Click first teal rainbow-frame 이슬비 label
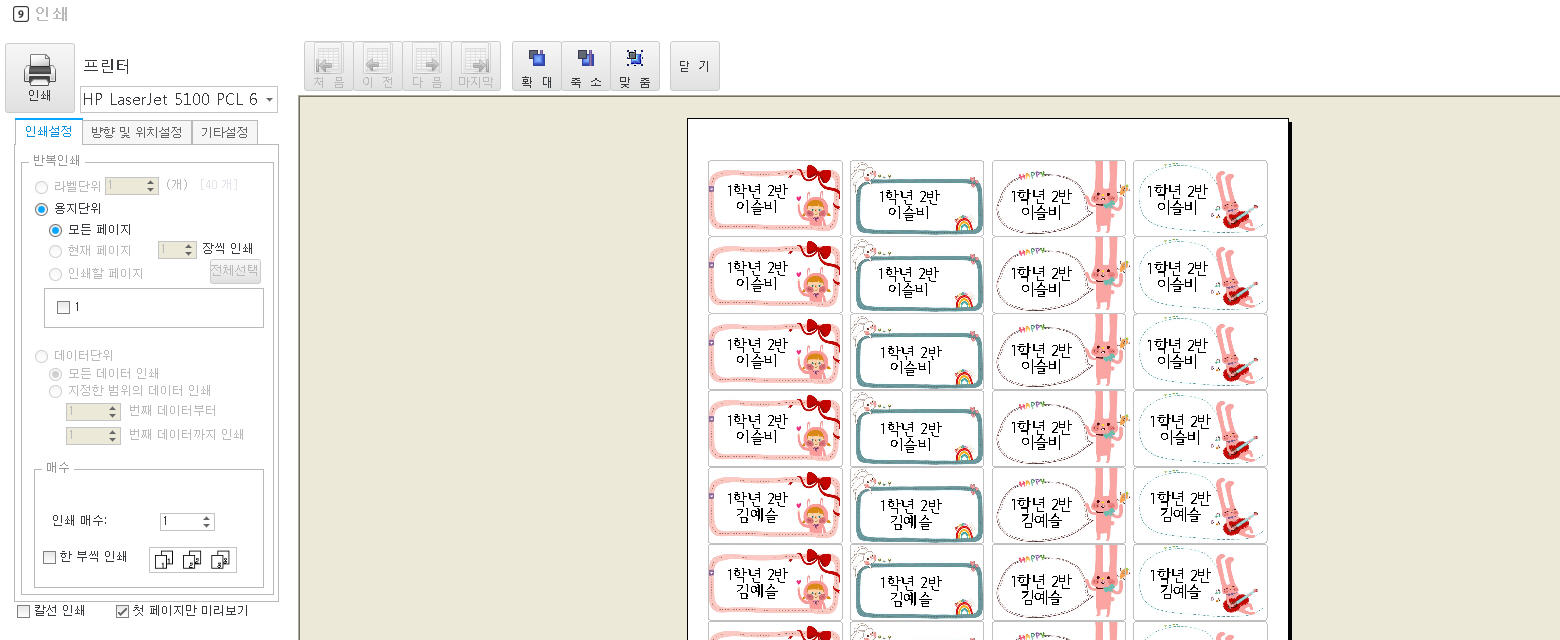Viewport: 1560px width, 640px height. (917, 198)
